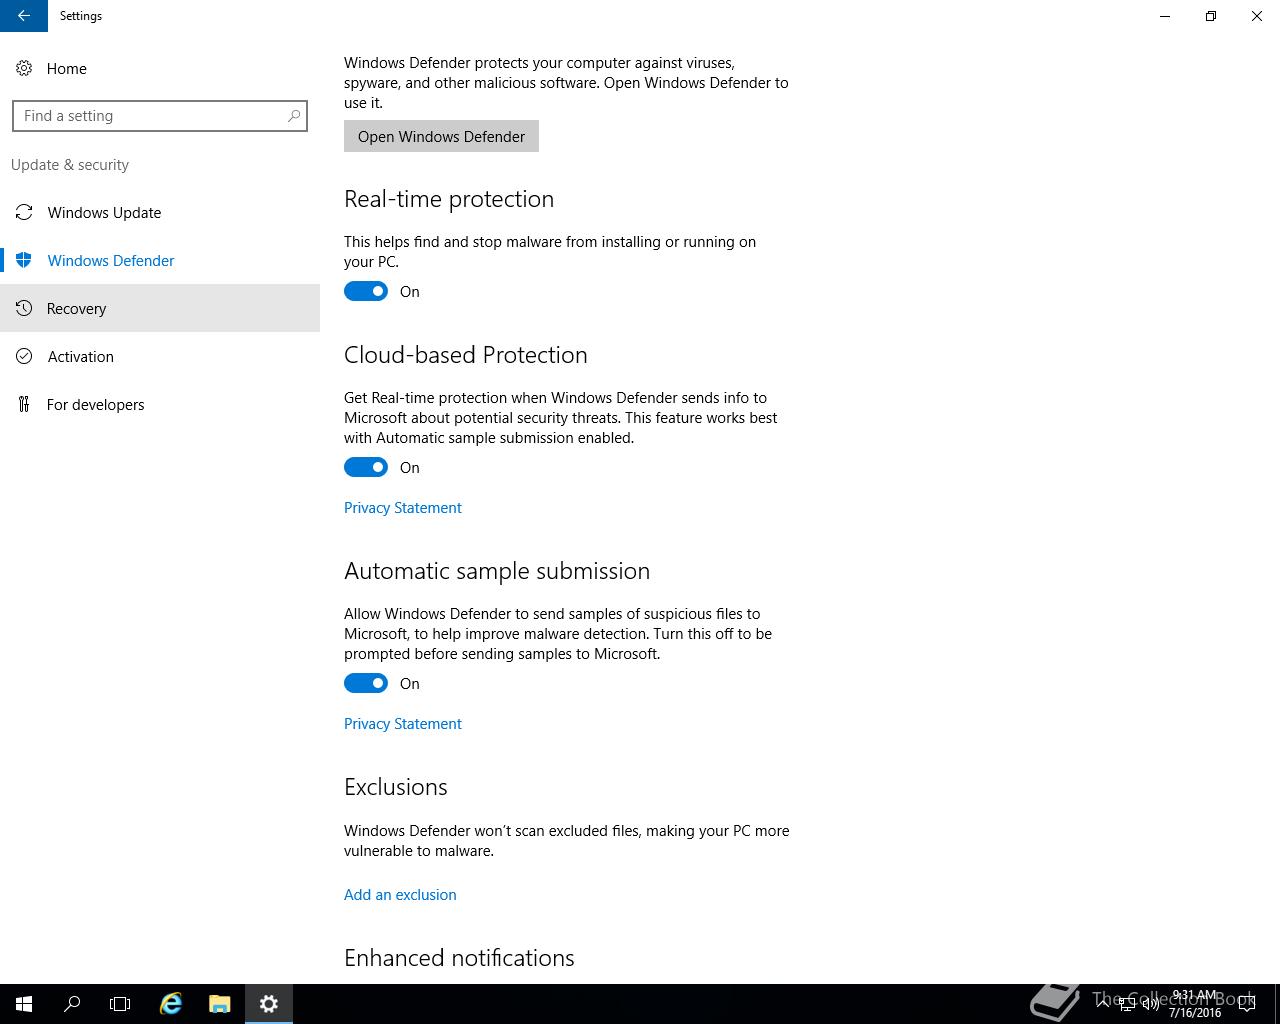The image size is (1280, 1024).
Task: Click the Real-time protection heading
Action: [x=449, y=199]
